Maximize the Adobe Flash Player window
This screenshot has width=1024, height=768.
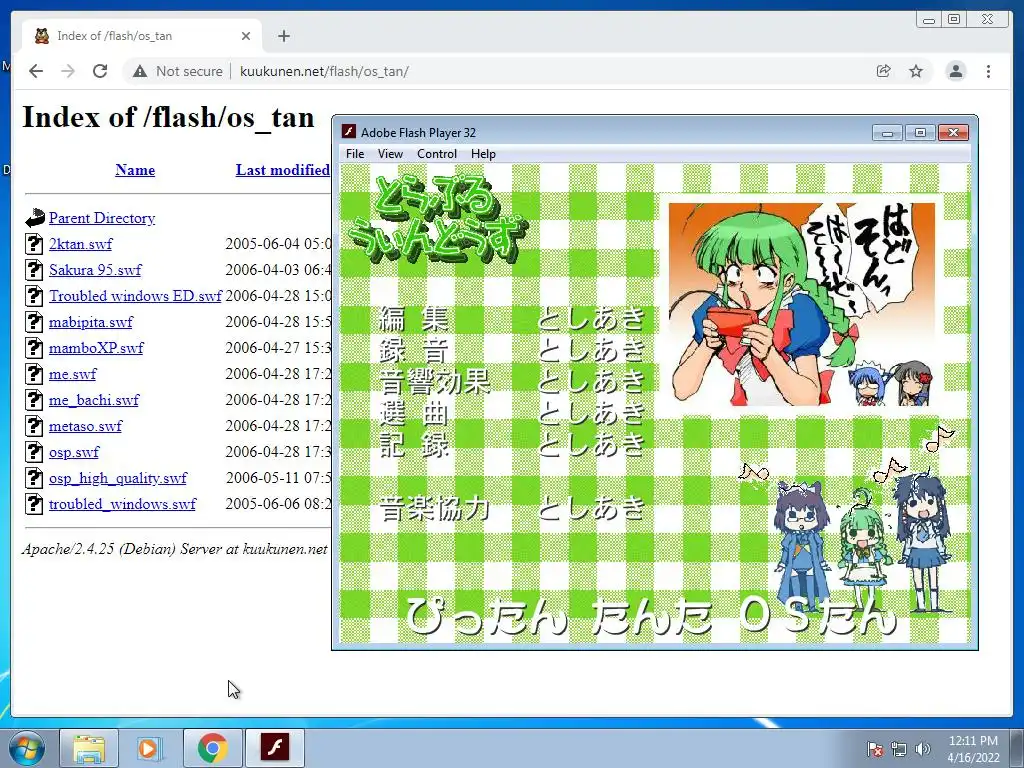pos(920,133)
